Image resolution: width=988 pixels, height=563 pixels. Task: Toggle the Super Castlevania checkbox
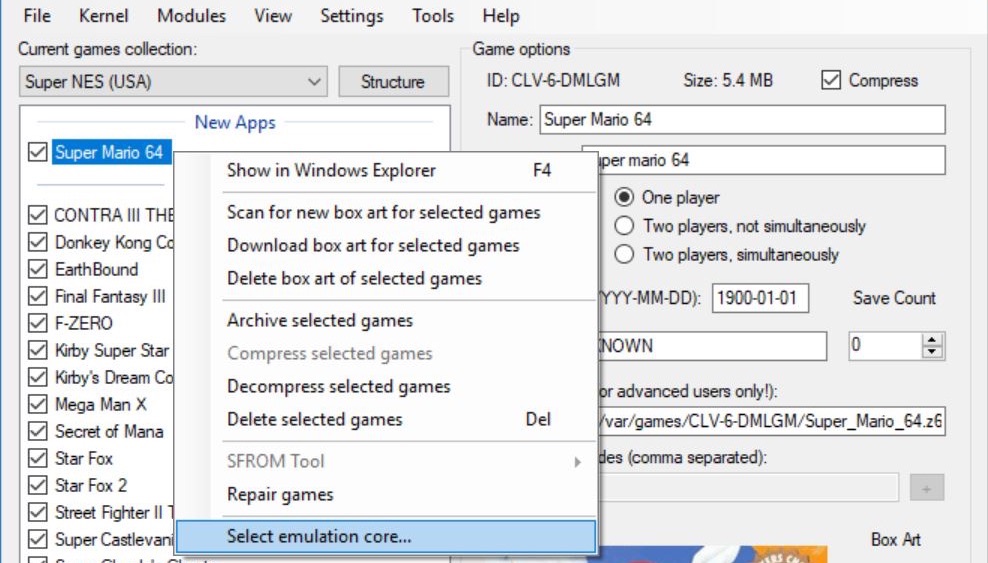(x=38, y=539)
